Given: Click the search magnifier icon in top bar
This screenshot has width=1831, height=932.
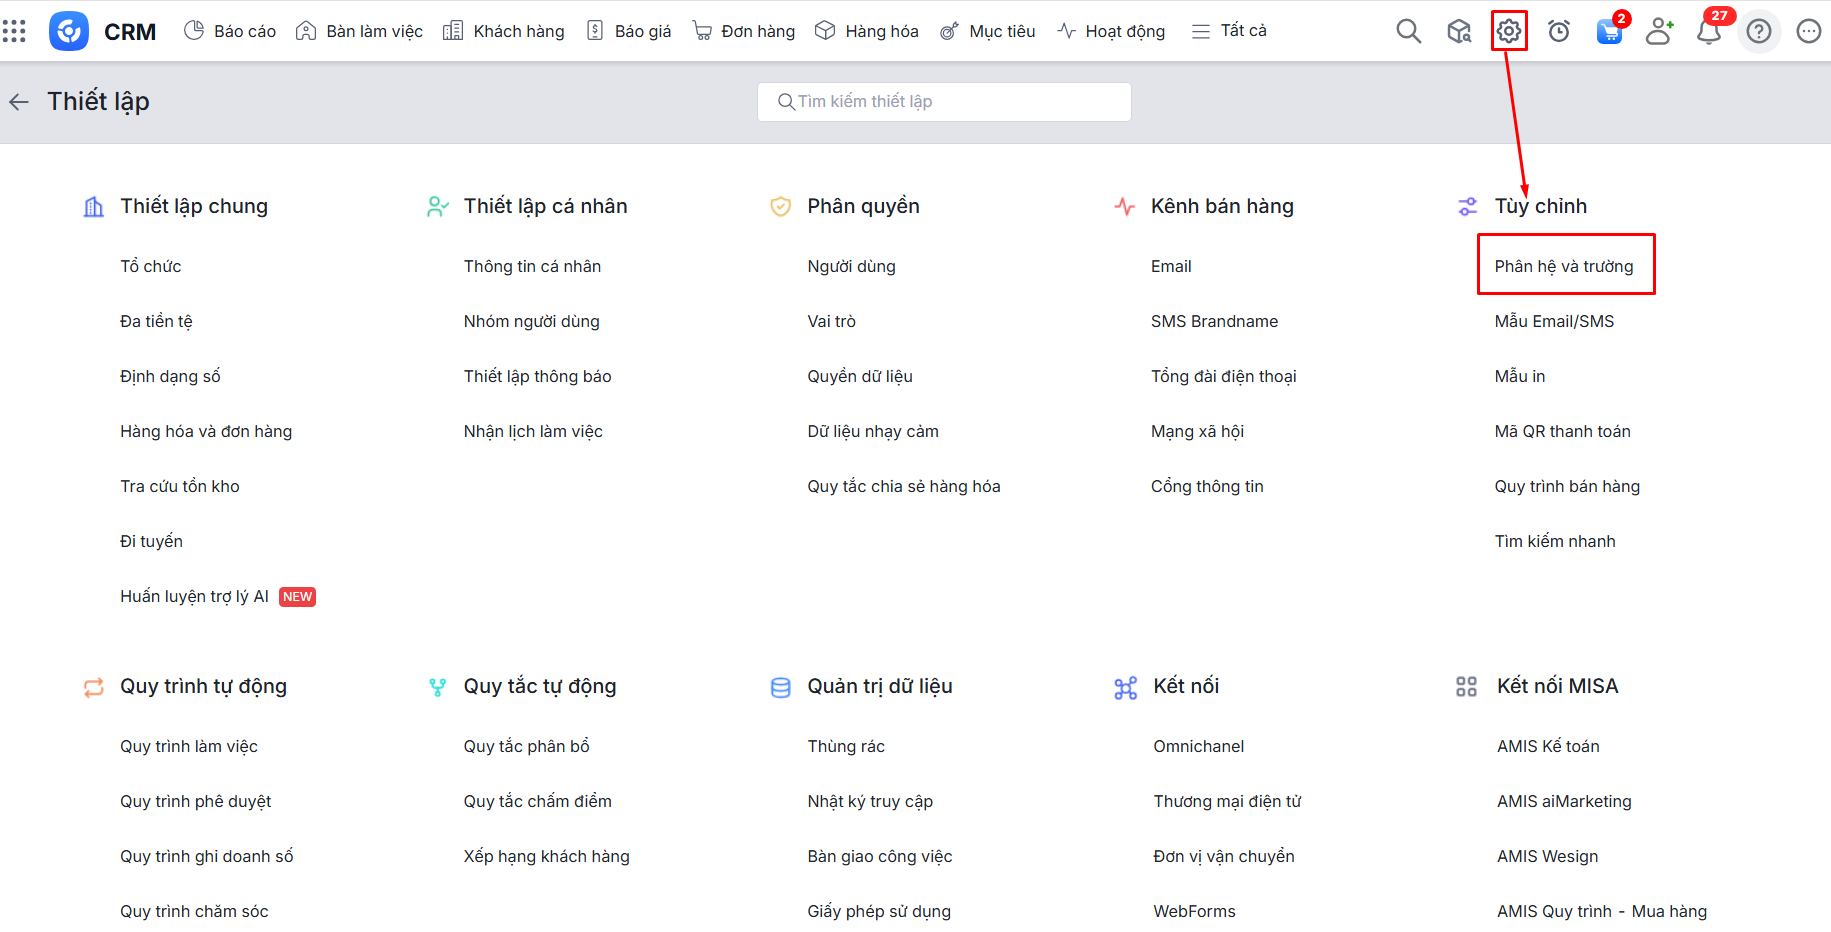Looking at the screenshot, I should pos(1408,31).
